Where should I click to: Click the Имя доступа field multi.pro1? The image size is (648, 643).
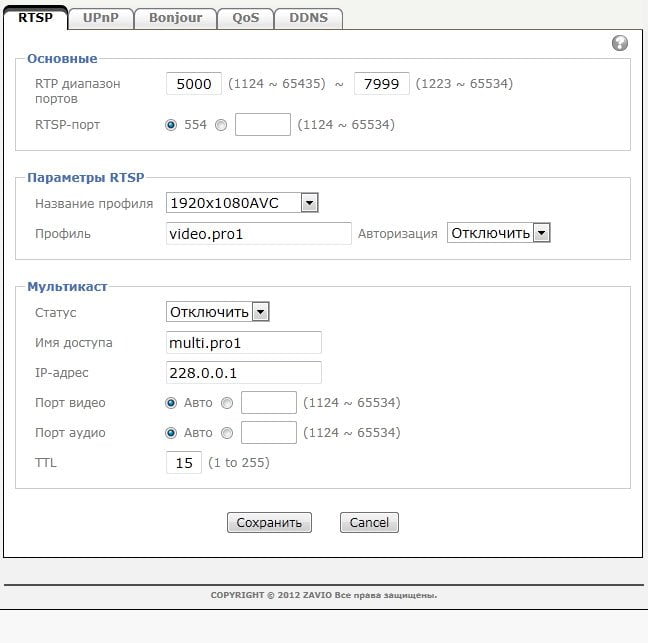[244, 343]
